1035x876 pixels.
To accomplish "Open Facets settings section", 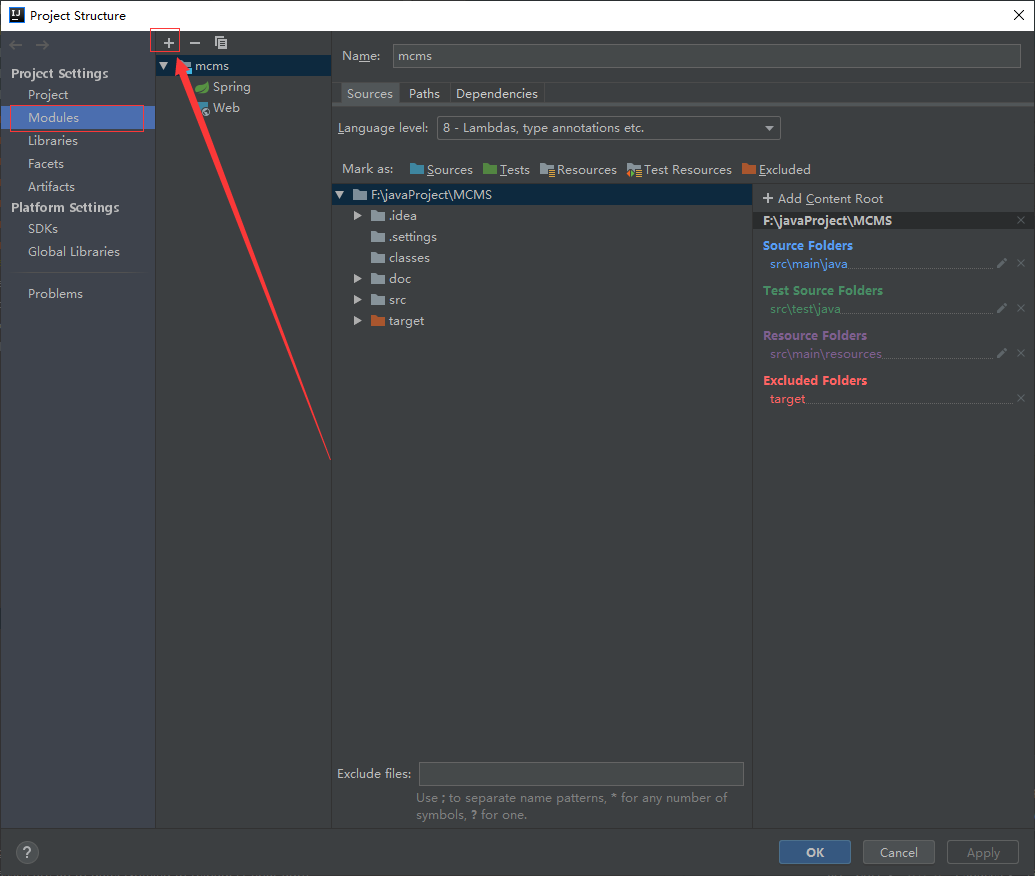I will pyautogui.click(x=46, y=164).
